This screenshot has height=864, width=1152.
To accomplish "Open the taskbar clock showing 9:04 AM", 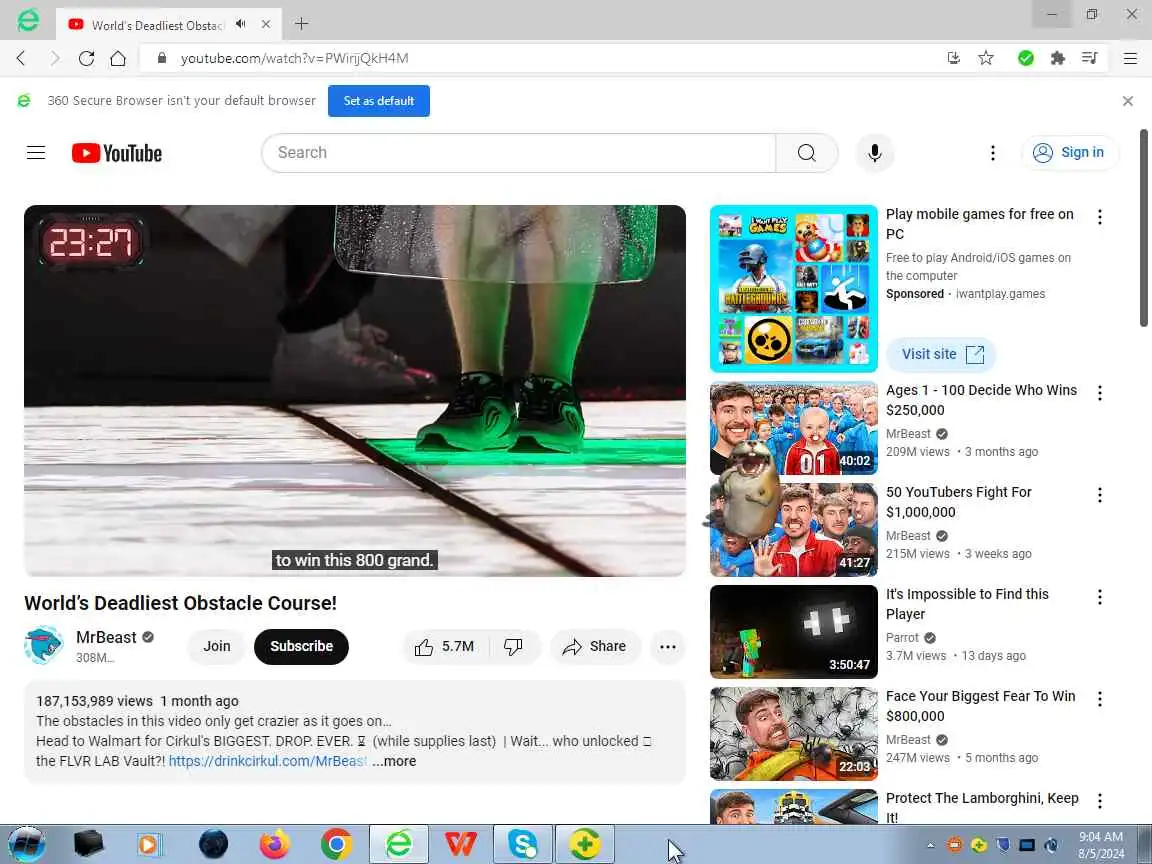I will point(1101,845).
